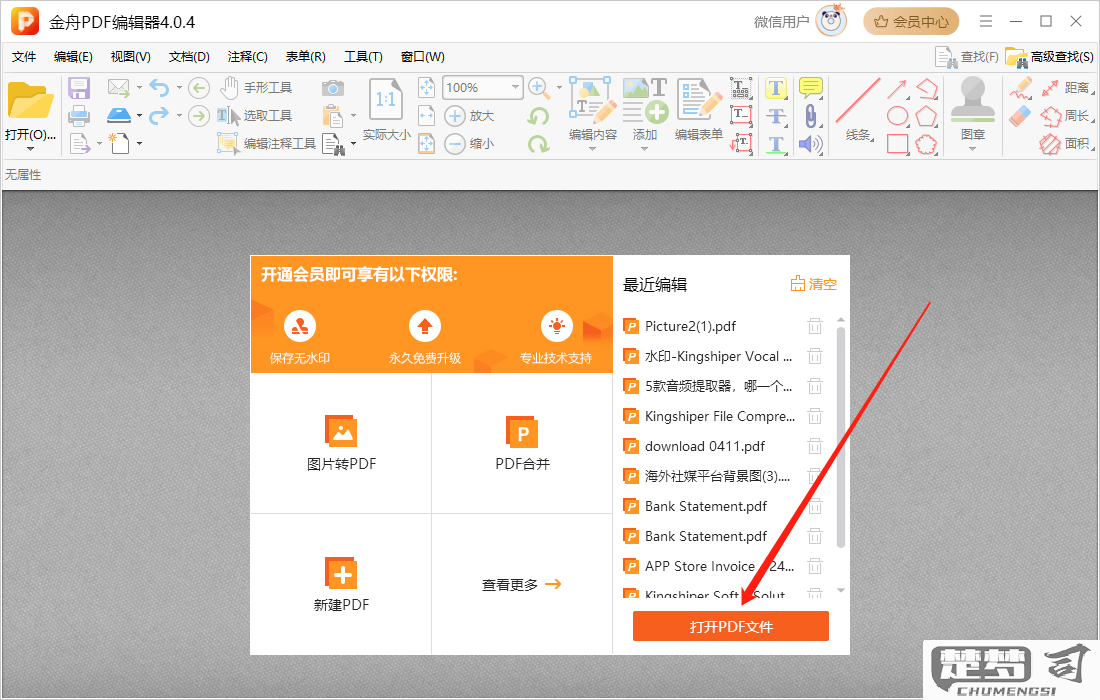
Task: Select the oval shape tool
Action: [898, 116]
